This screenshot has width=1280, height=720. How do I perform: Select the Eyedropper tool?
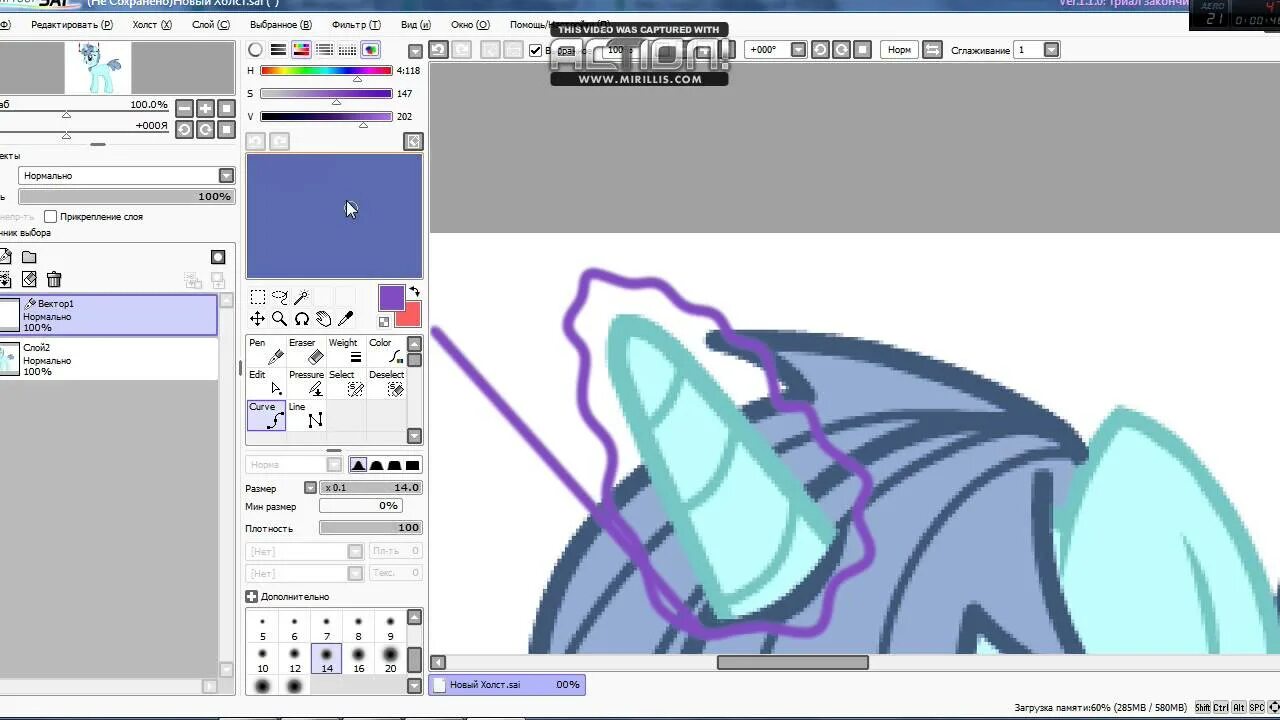[x=346, y=319]
